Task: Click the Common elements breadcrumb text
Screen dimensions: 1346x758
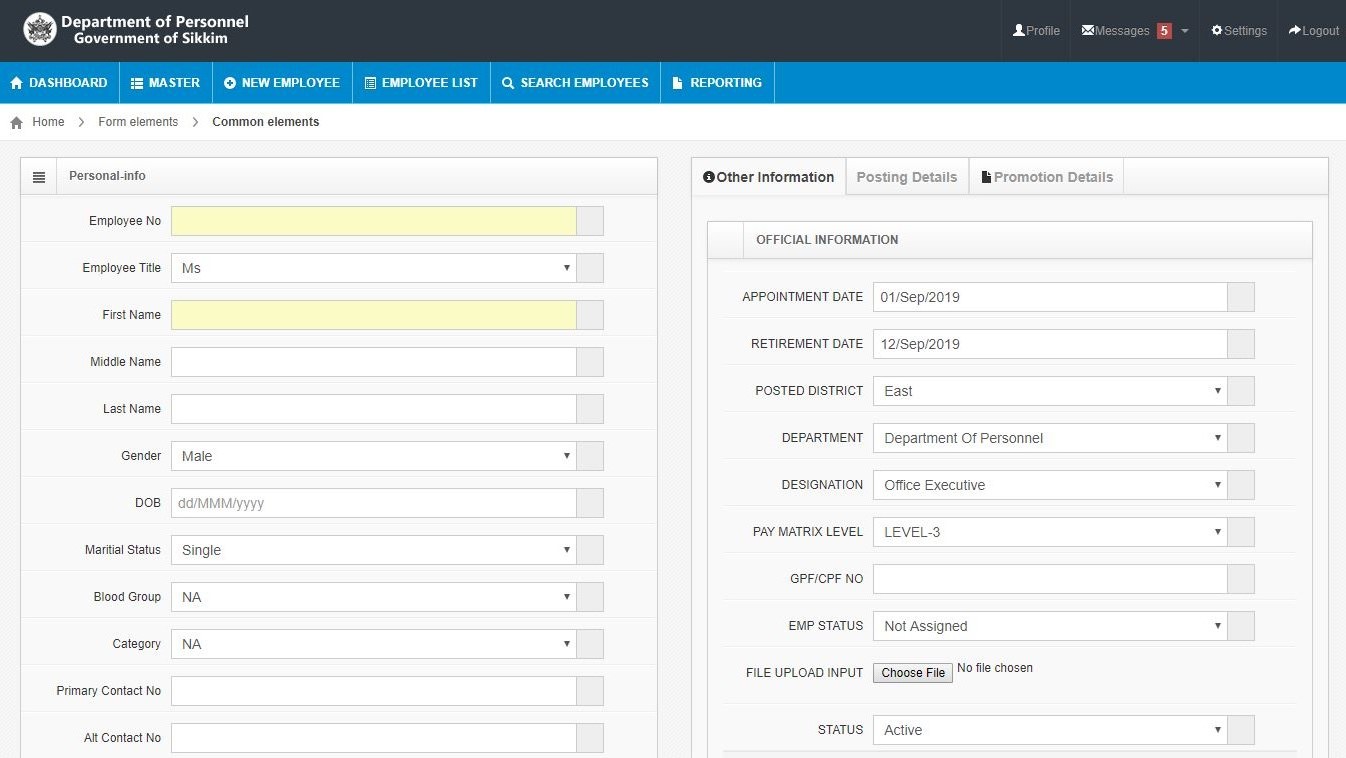Action: click(x=266, y=122)
